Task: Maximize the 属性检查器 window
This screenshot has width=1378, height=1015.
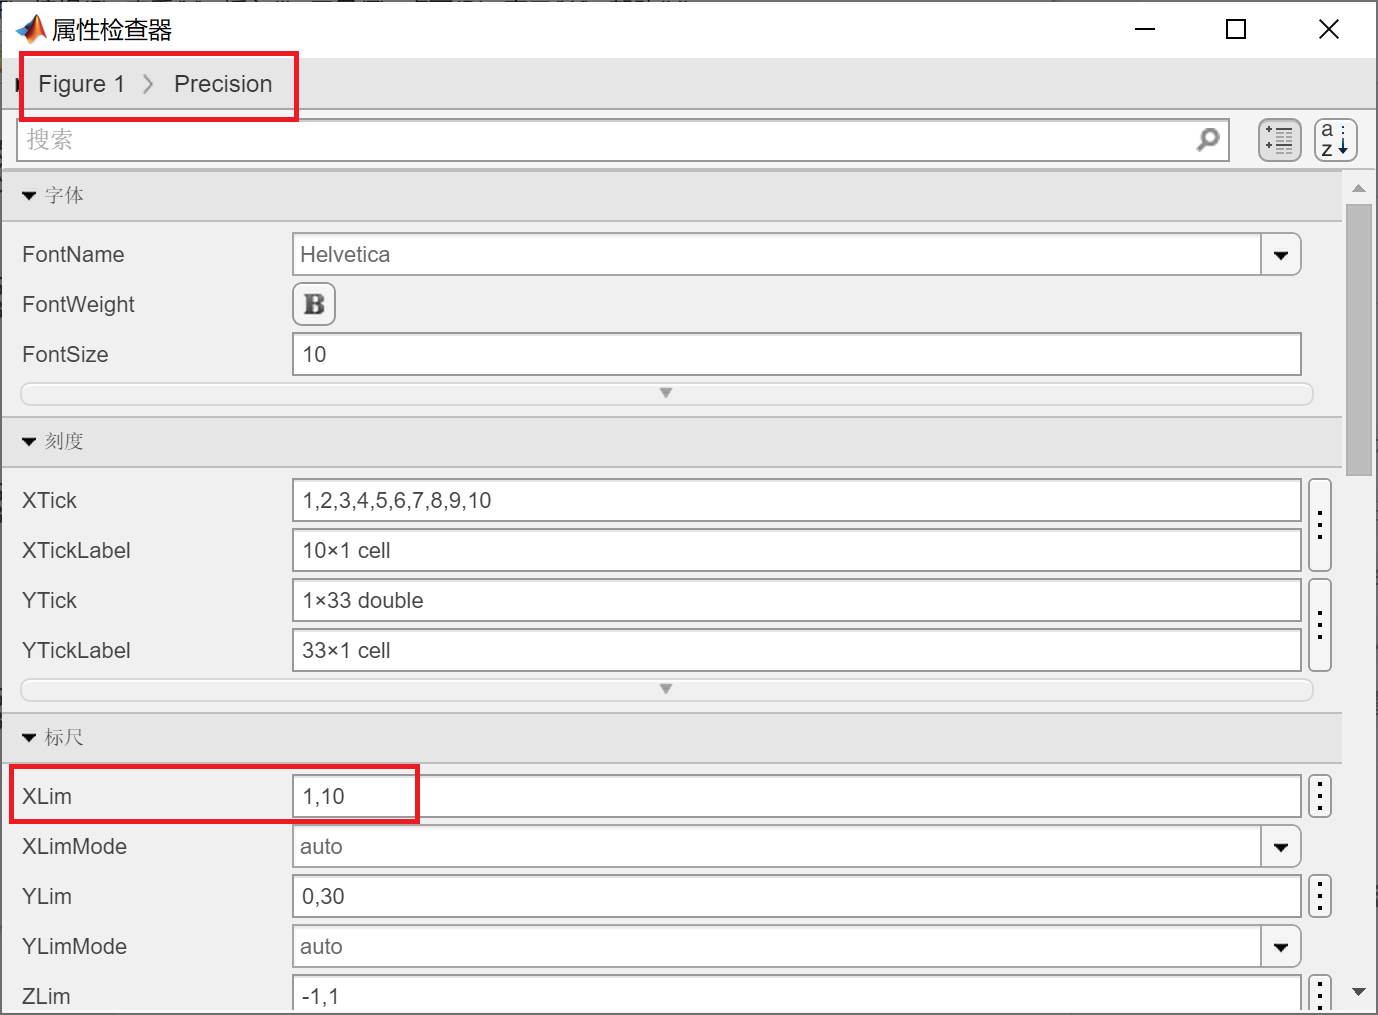Action: click(1236, 29)
